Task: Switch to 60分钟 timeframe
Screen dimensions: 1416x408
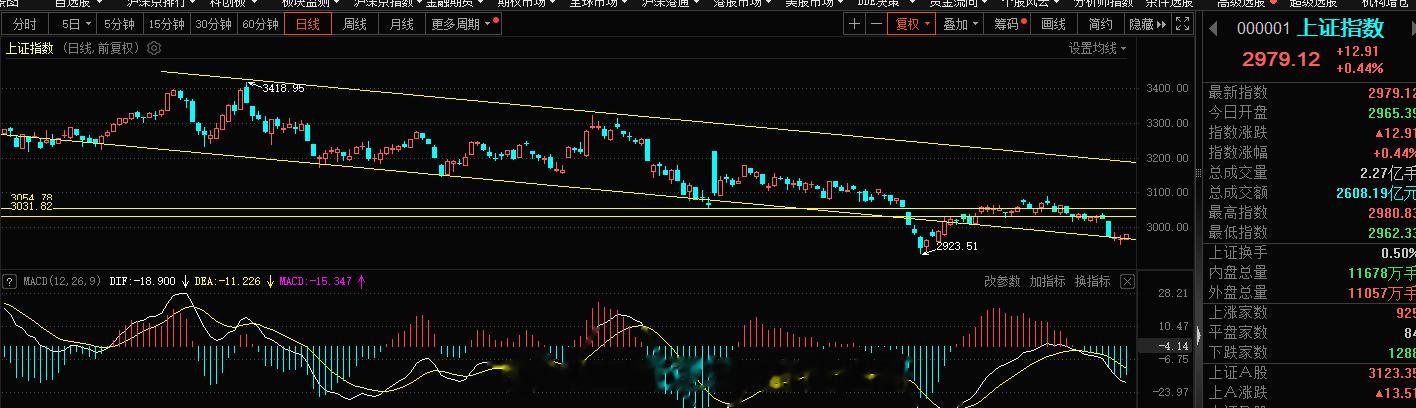Action: [x=260, y=25]
